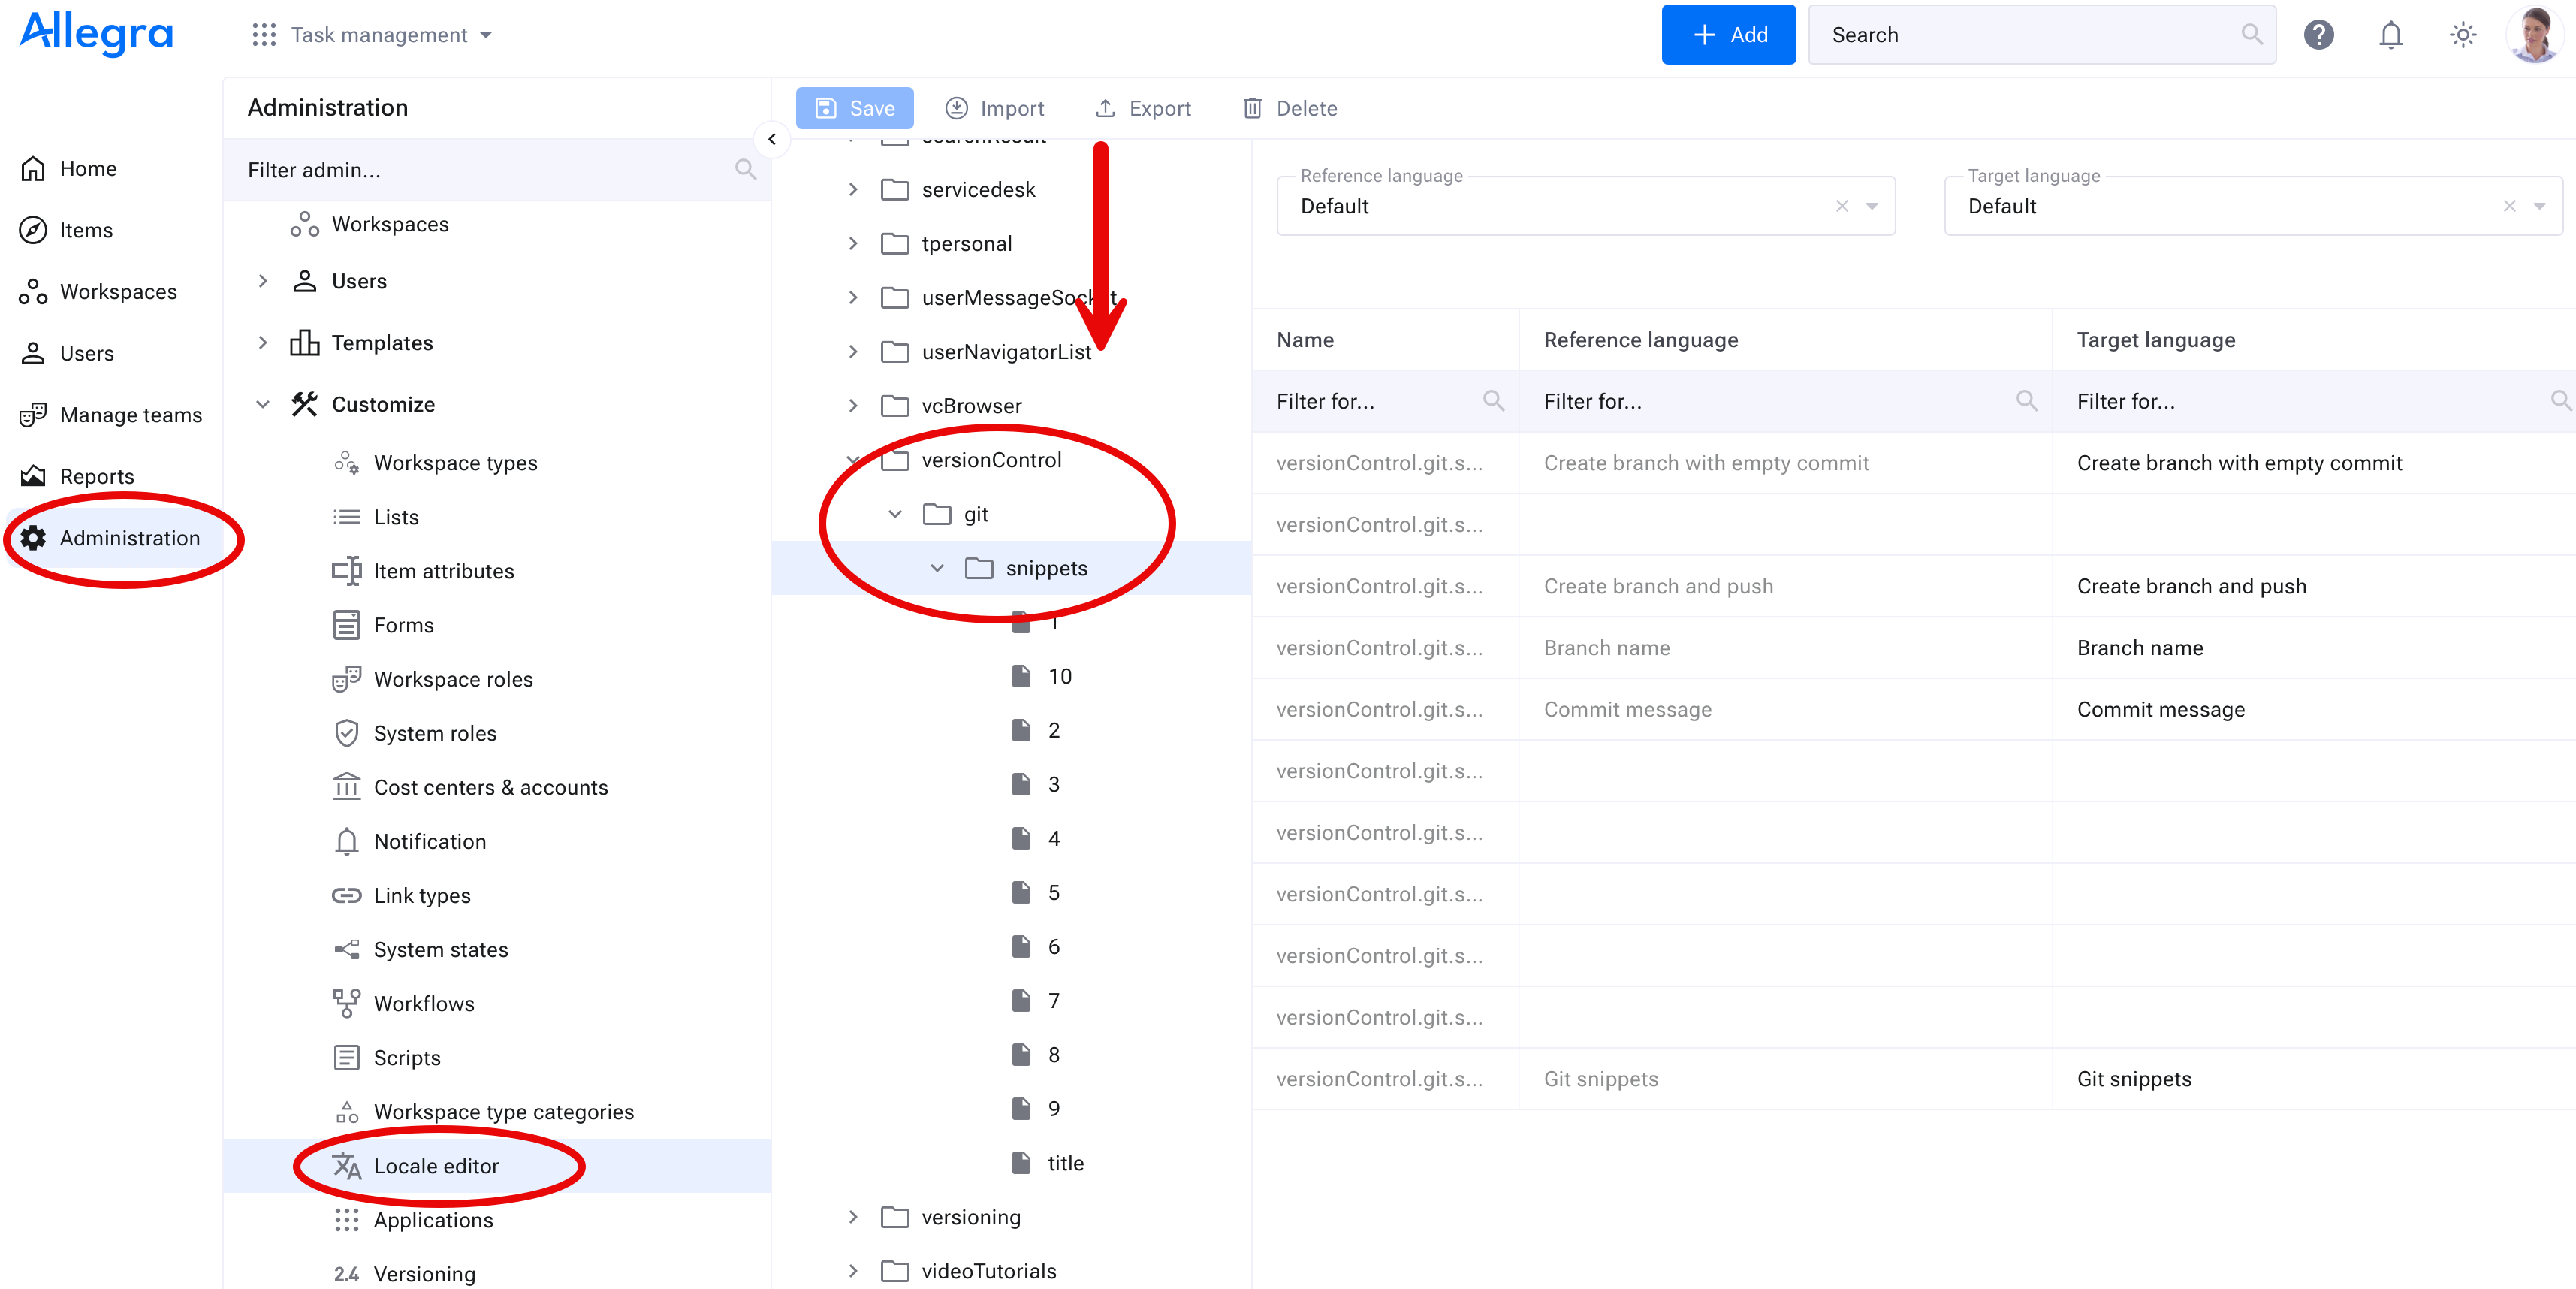Open the System states settings
Viewport: 2576px width, 1289px height.
pyautogui.click(x=440, y=949)
